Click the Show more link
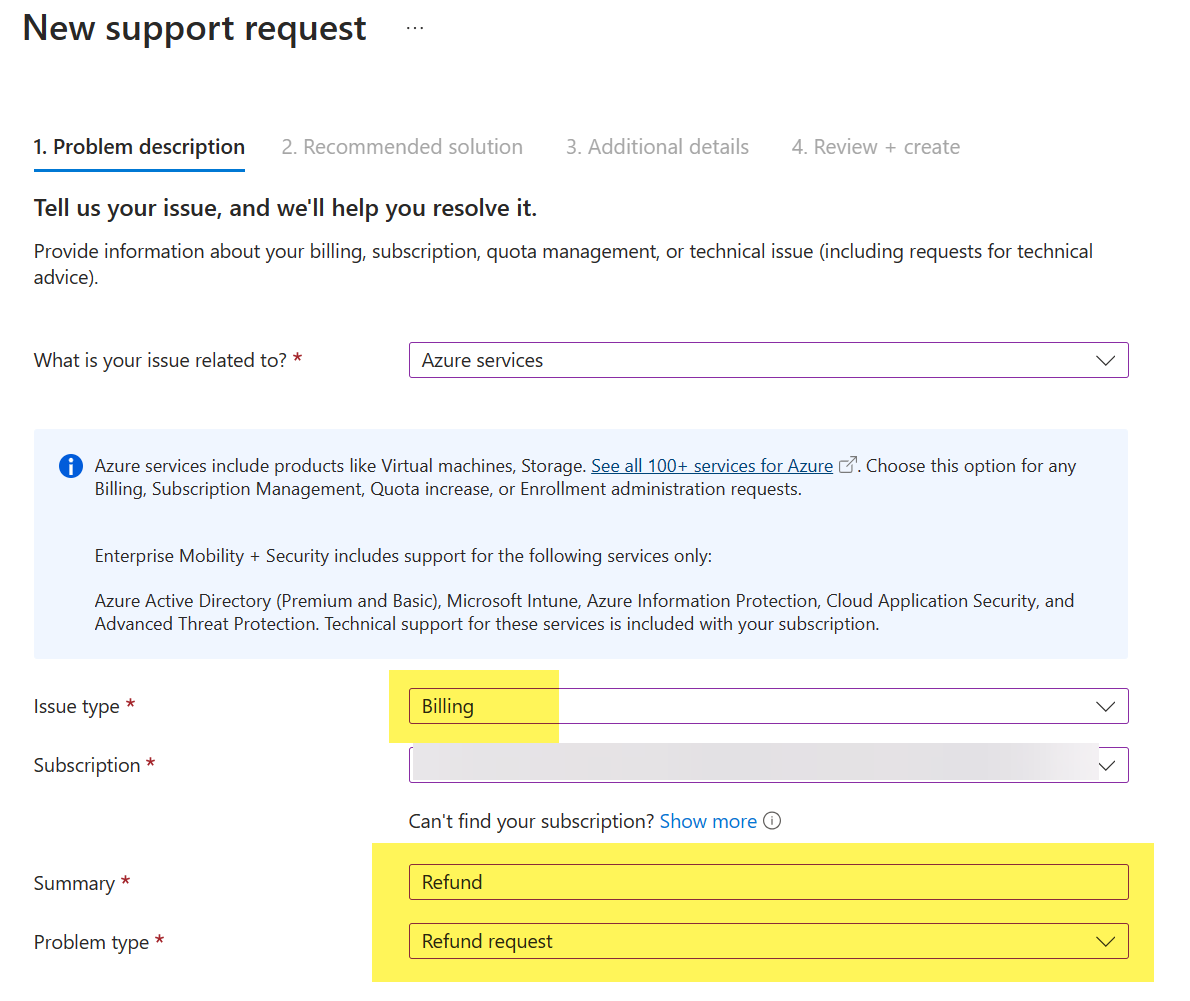The width and height of the screenshot is (1190, 1001). pos(708,821)
